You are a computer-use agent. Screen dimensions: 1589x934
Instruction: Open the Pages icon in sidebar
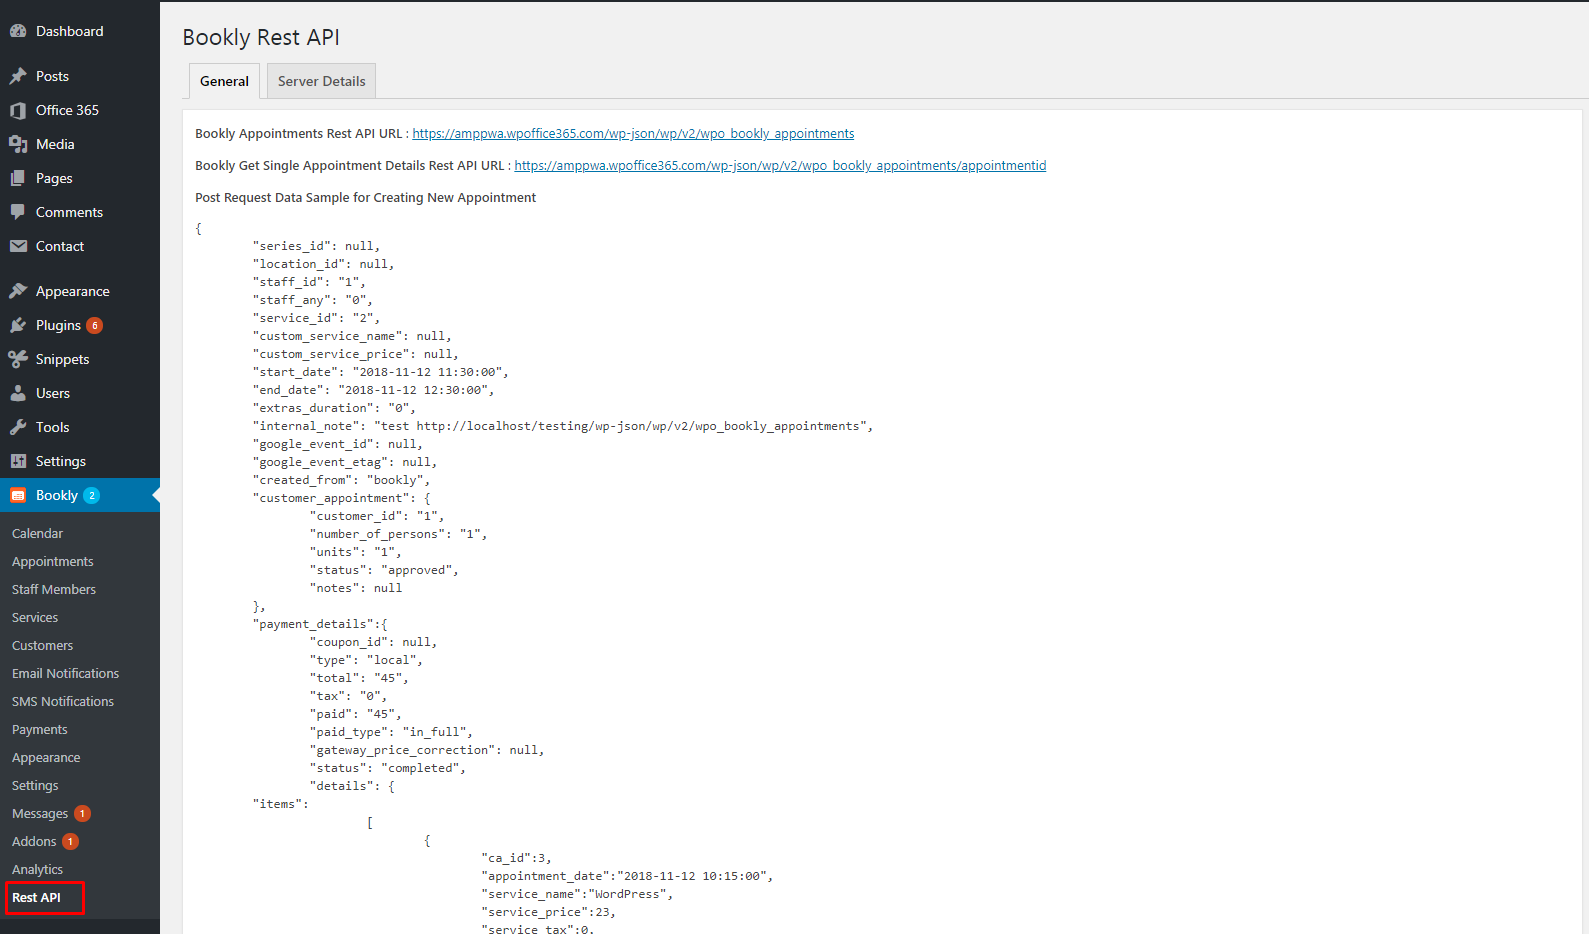pos(18,178)
